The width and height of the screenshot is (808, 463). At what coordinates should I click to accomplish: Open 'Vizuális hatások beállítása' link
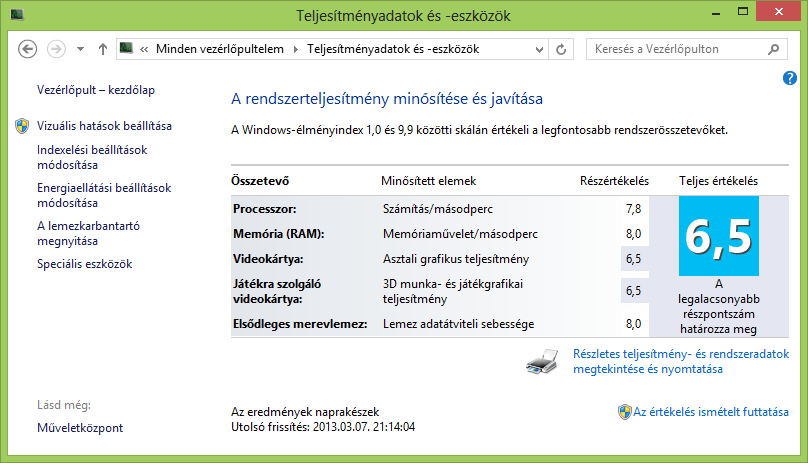(x=104, y=126)
